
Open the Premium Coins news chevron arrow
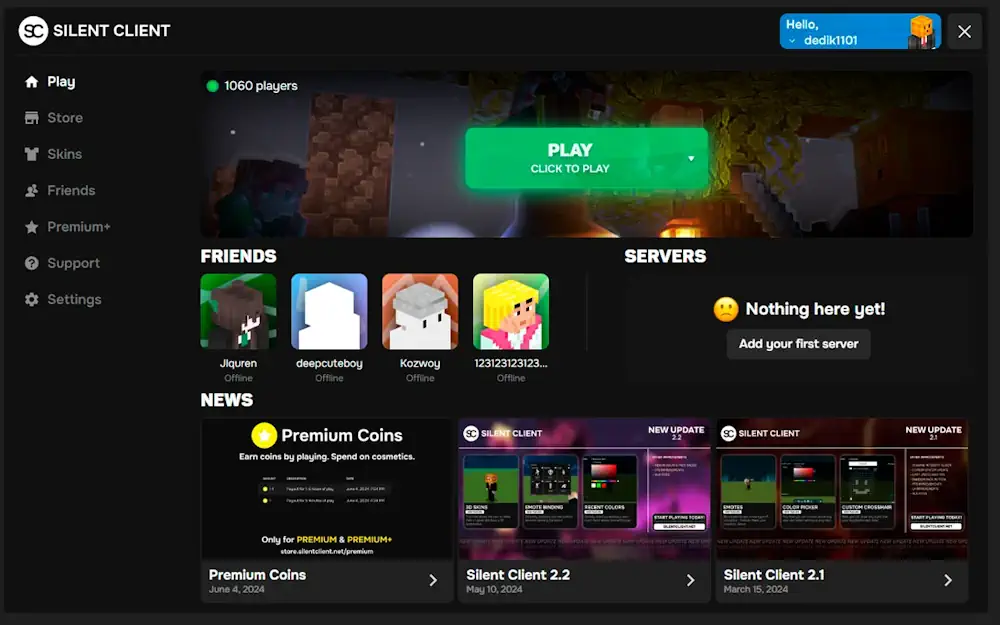tap(433, 580)
